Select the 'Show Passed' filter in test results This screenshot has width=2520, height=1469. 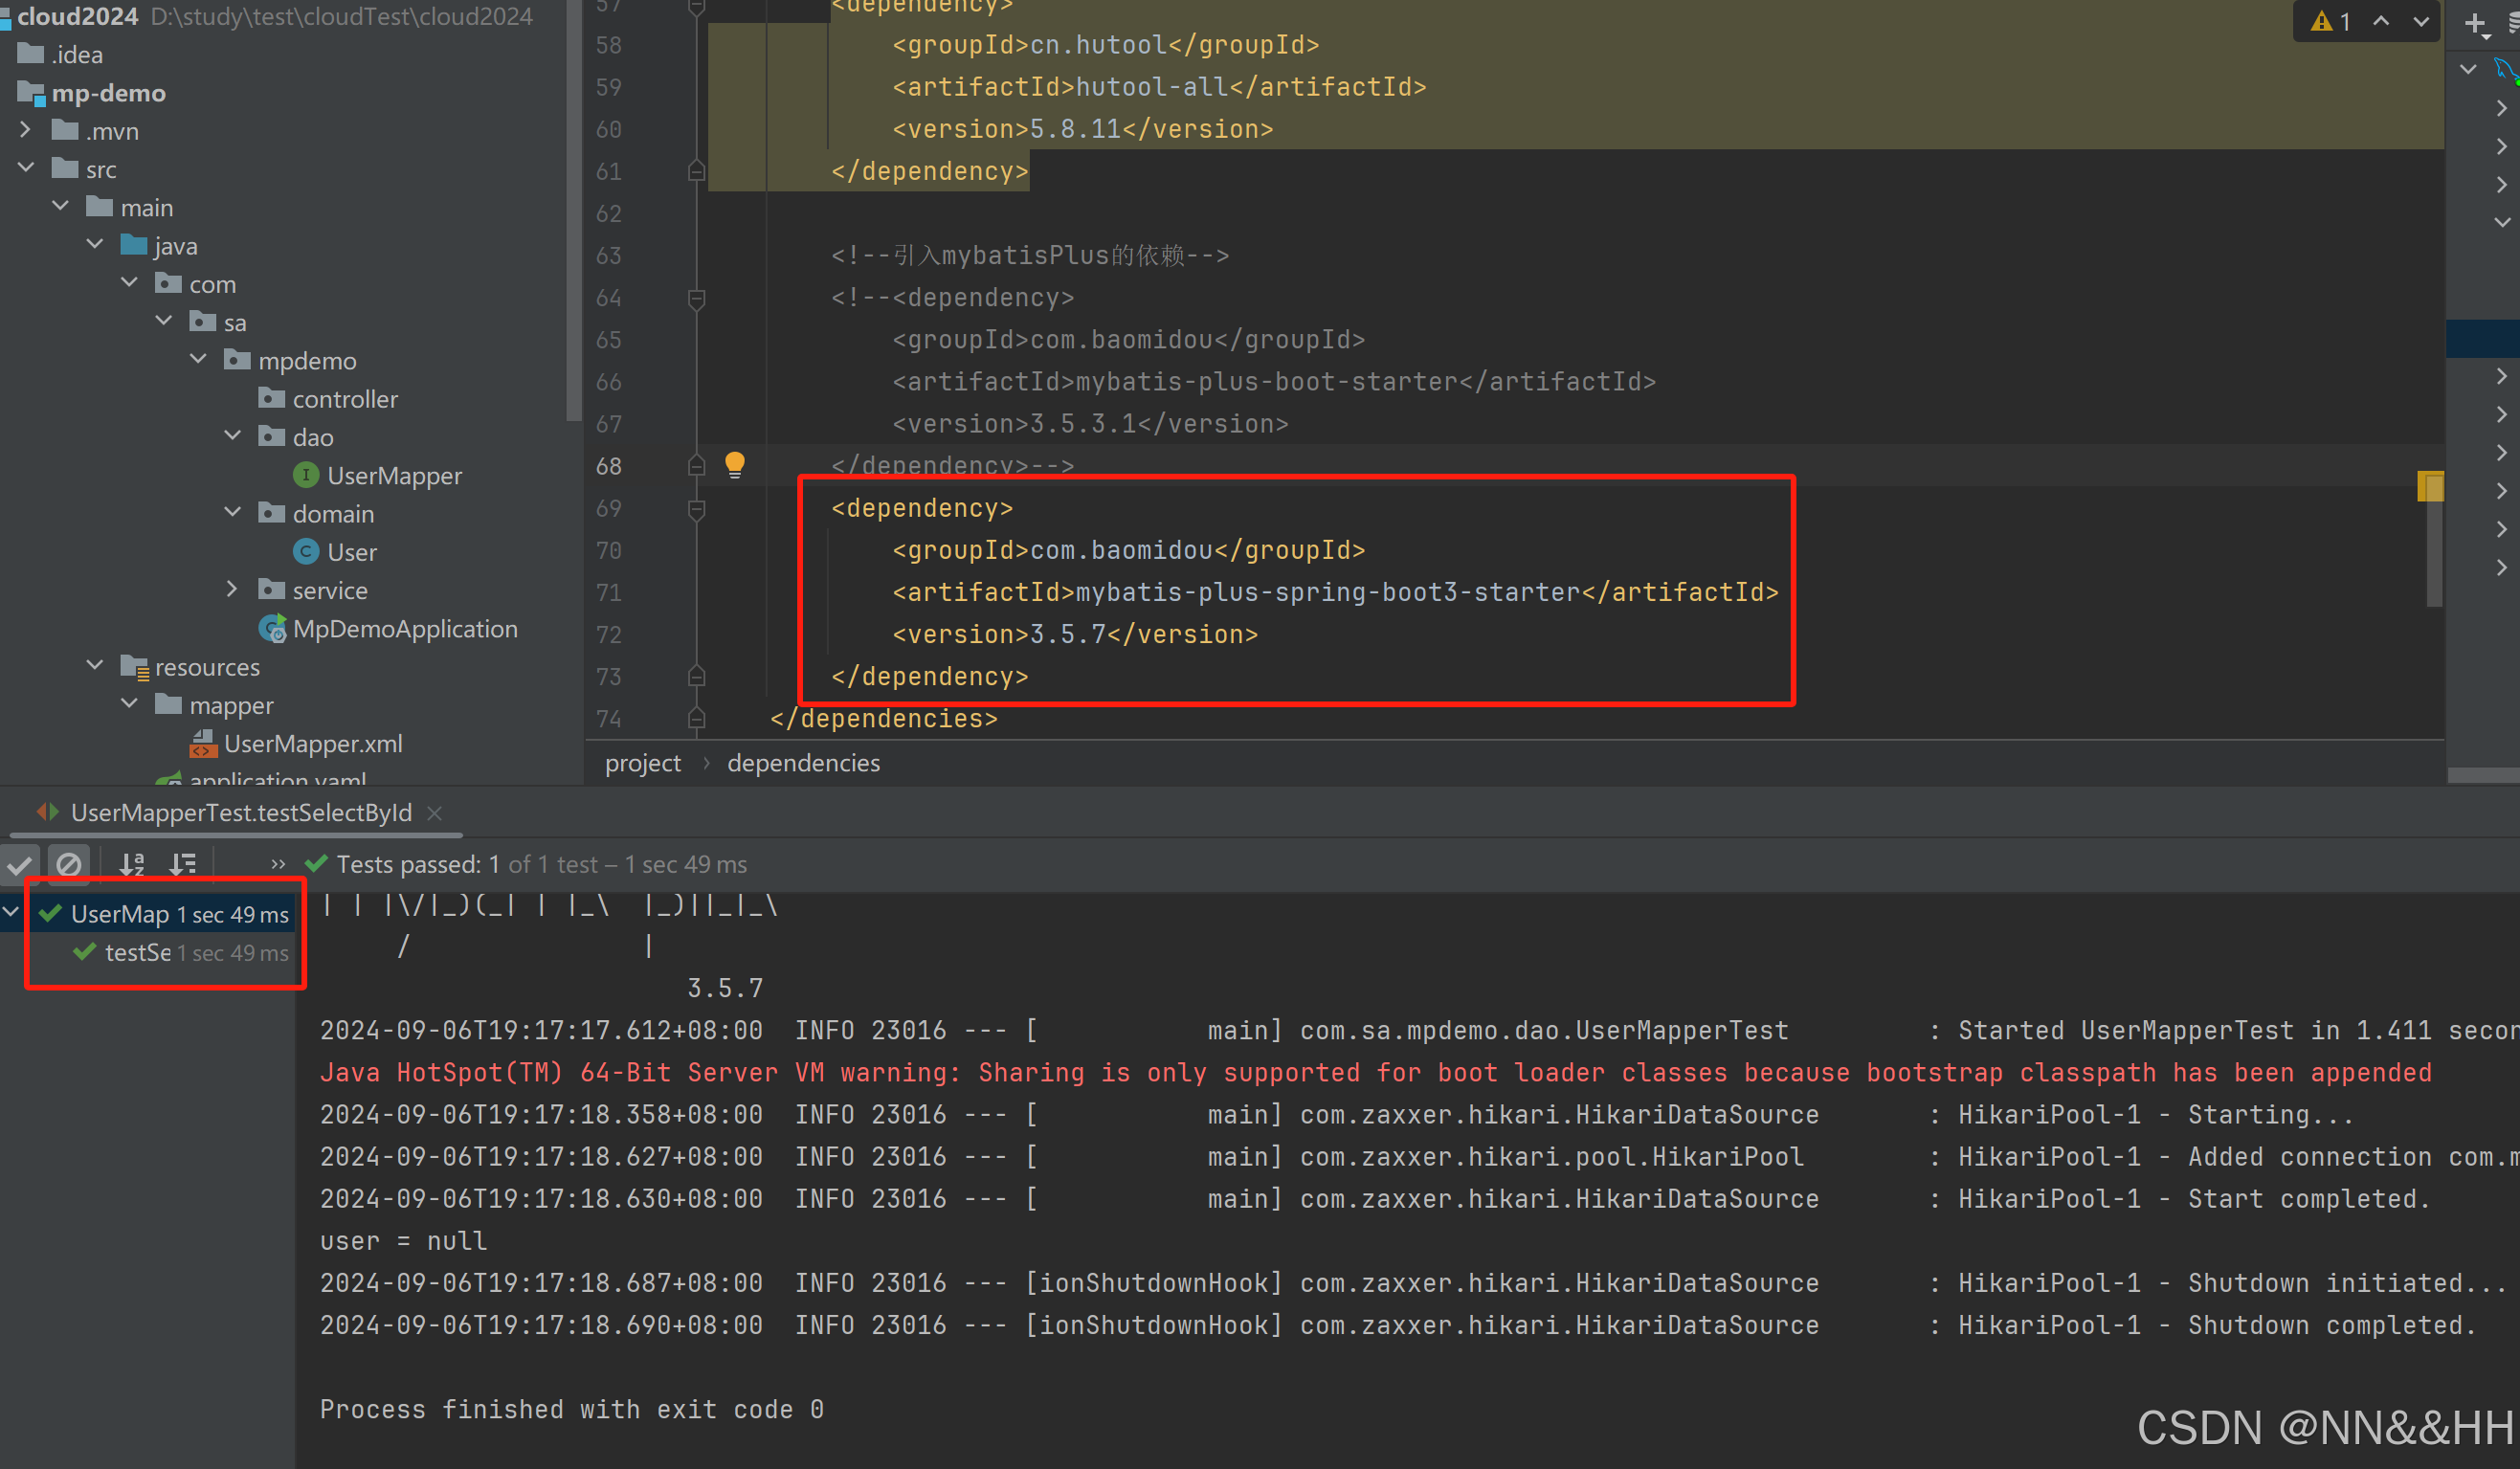[x=20, y=864]
